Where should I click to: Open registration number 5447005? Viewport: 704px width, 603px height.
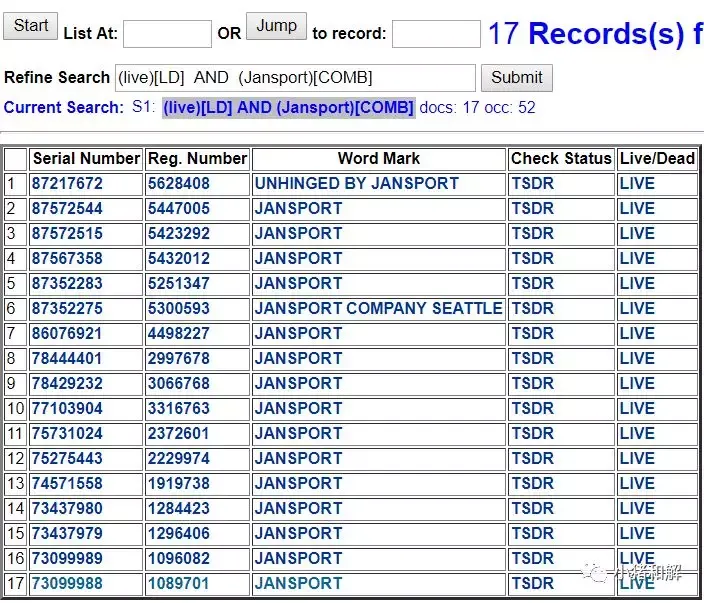179,209
